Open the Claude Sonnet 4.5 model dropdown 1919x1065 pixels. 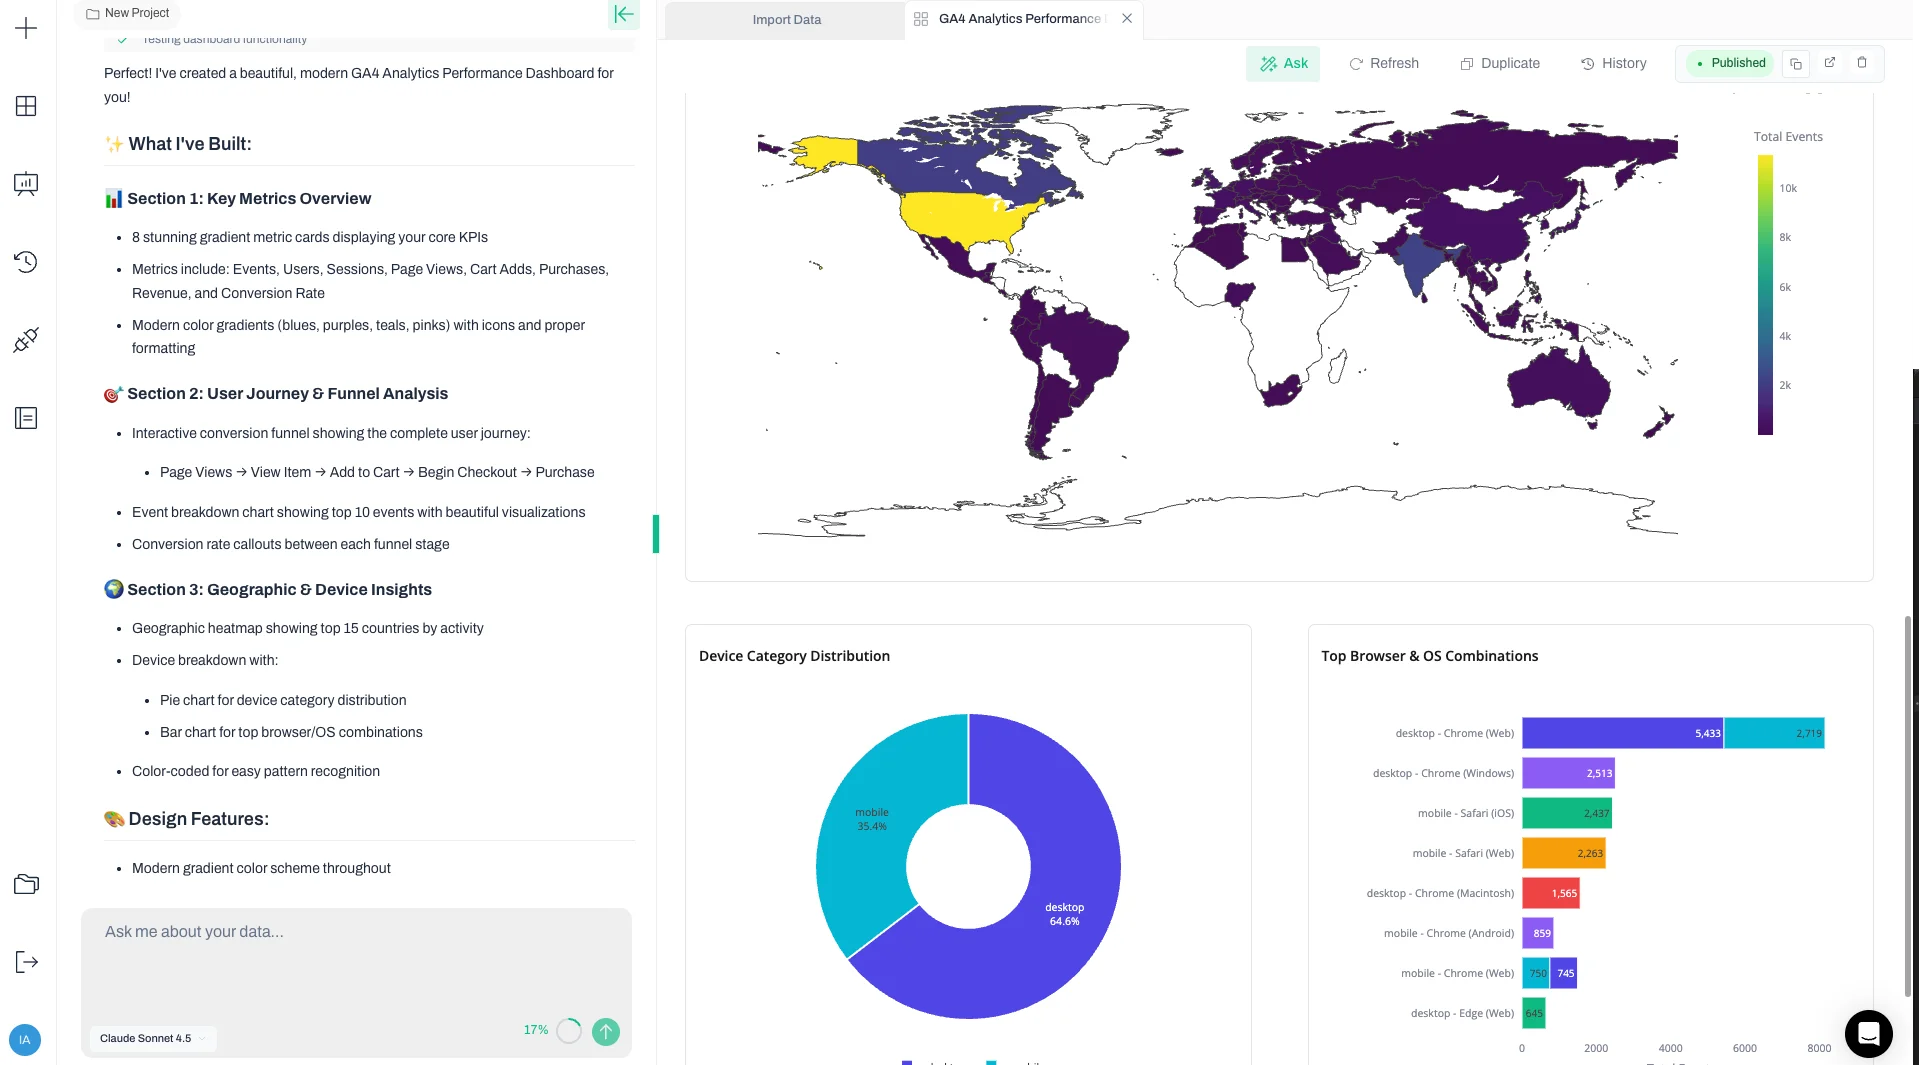point(150,1038)
